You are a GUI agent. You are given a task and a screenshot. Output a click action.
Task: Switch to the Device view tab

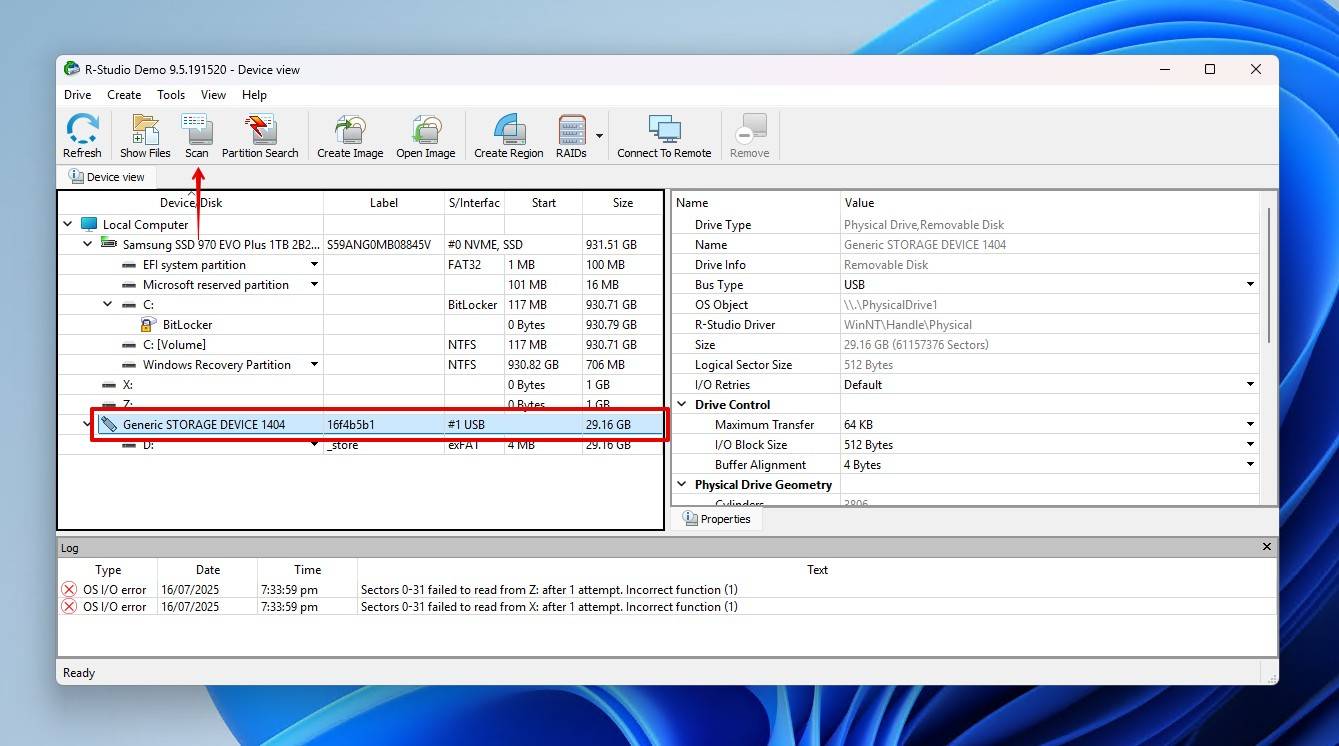(x=107, y=177)
